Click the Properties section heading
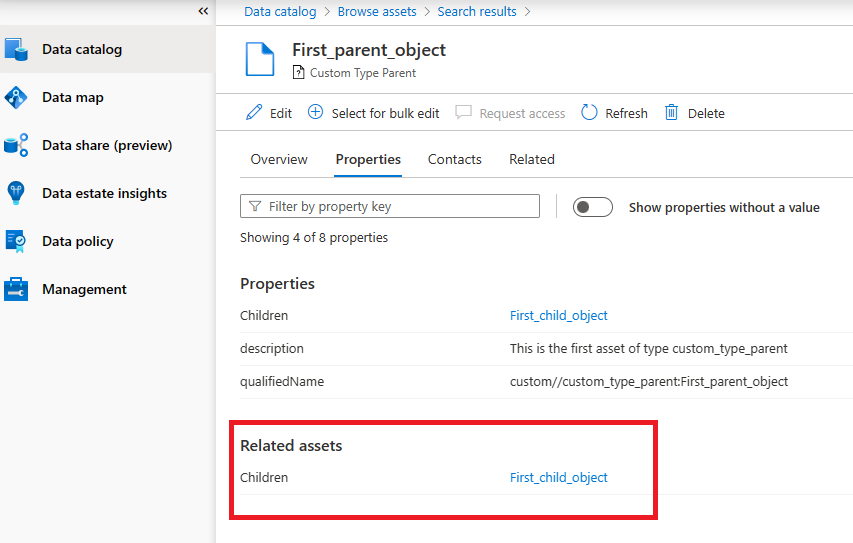 (277, 284)
